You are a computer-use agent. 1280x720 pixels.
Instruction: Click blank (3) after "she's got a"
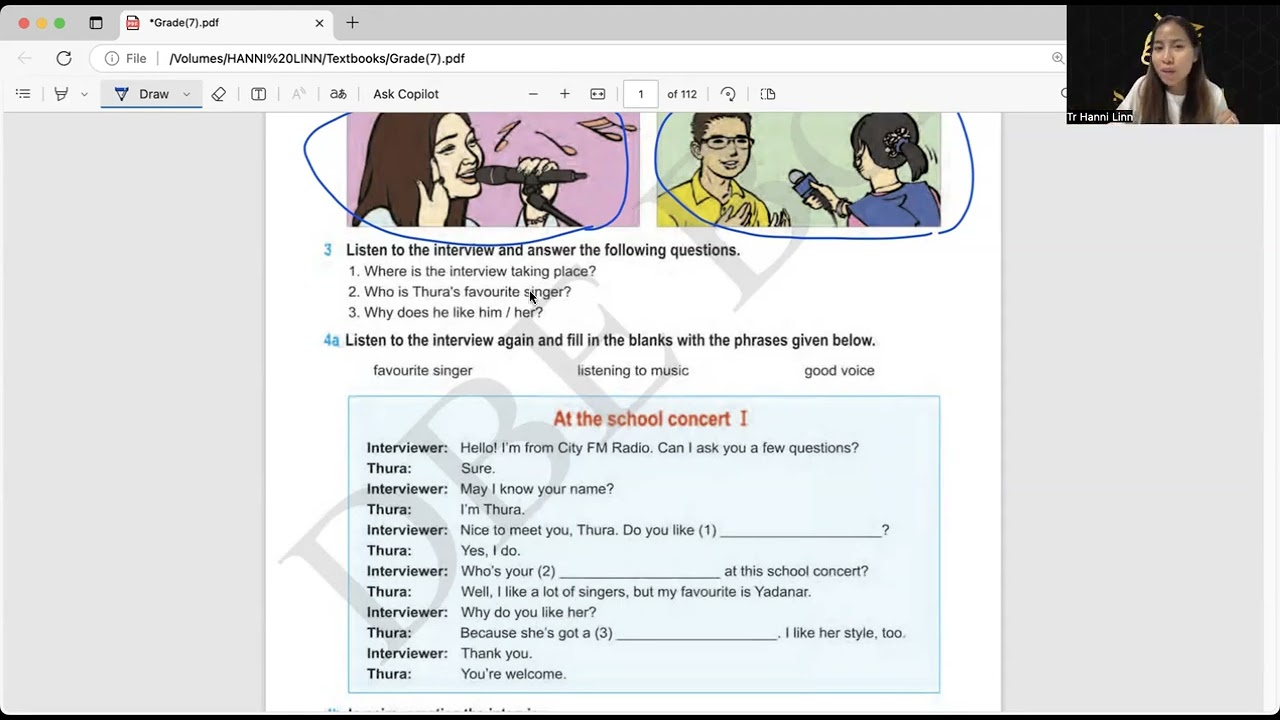pos(696,633)
